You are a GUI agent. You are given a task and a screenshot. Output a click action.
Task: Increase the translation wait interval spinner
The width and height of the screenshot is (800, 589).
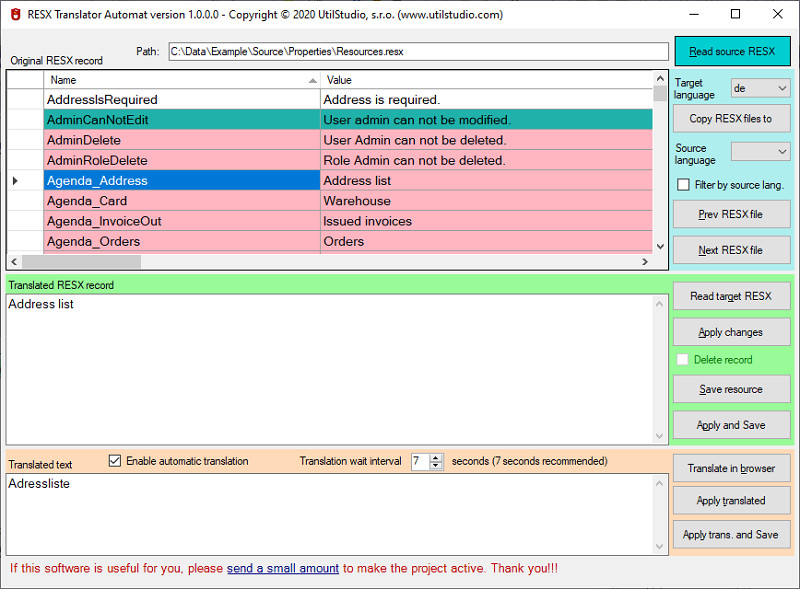pos(436,458)
